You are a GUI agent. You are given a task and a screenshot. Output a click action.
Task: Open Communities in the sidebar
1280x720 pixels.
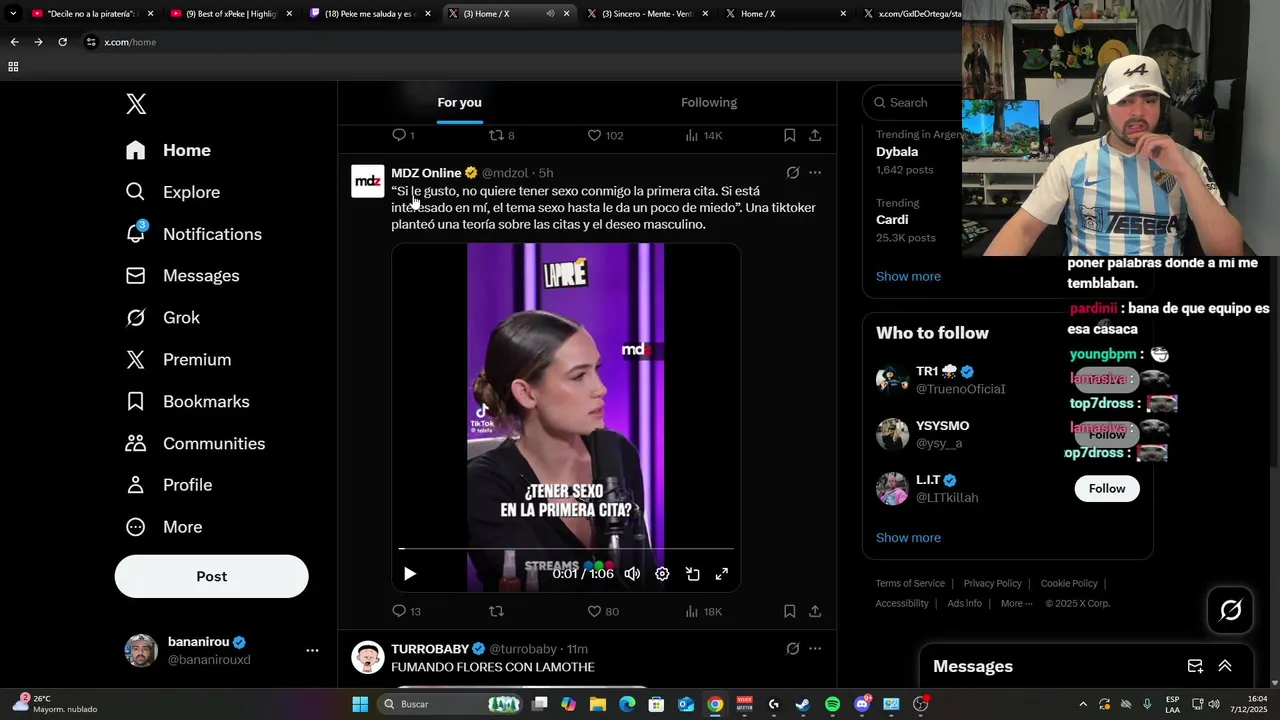[x=195, y=444]
